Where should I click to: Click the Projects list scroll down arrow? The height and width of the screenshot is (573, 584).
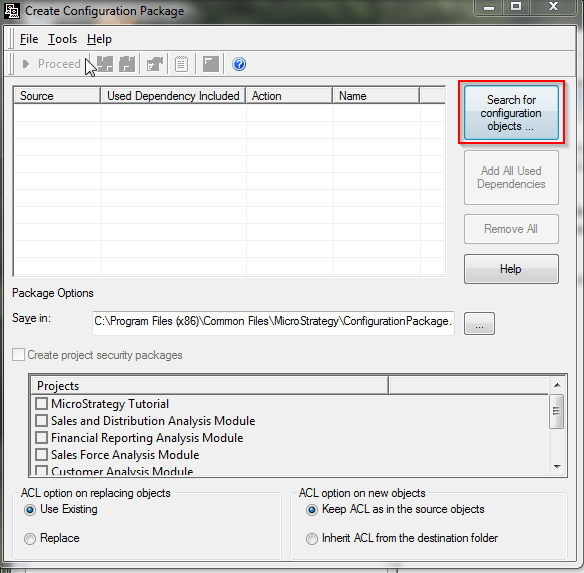point(557,466)
